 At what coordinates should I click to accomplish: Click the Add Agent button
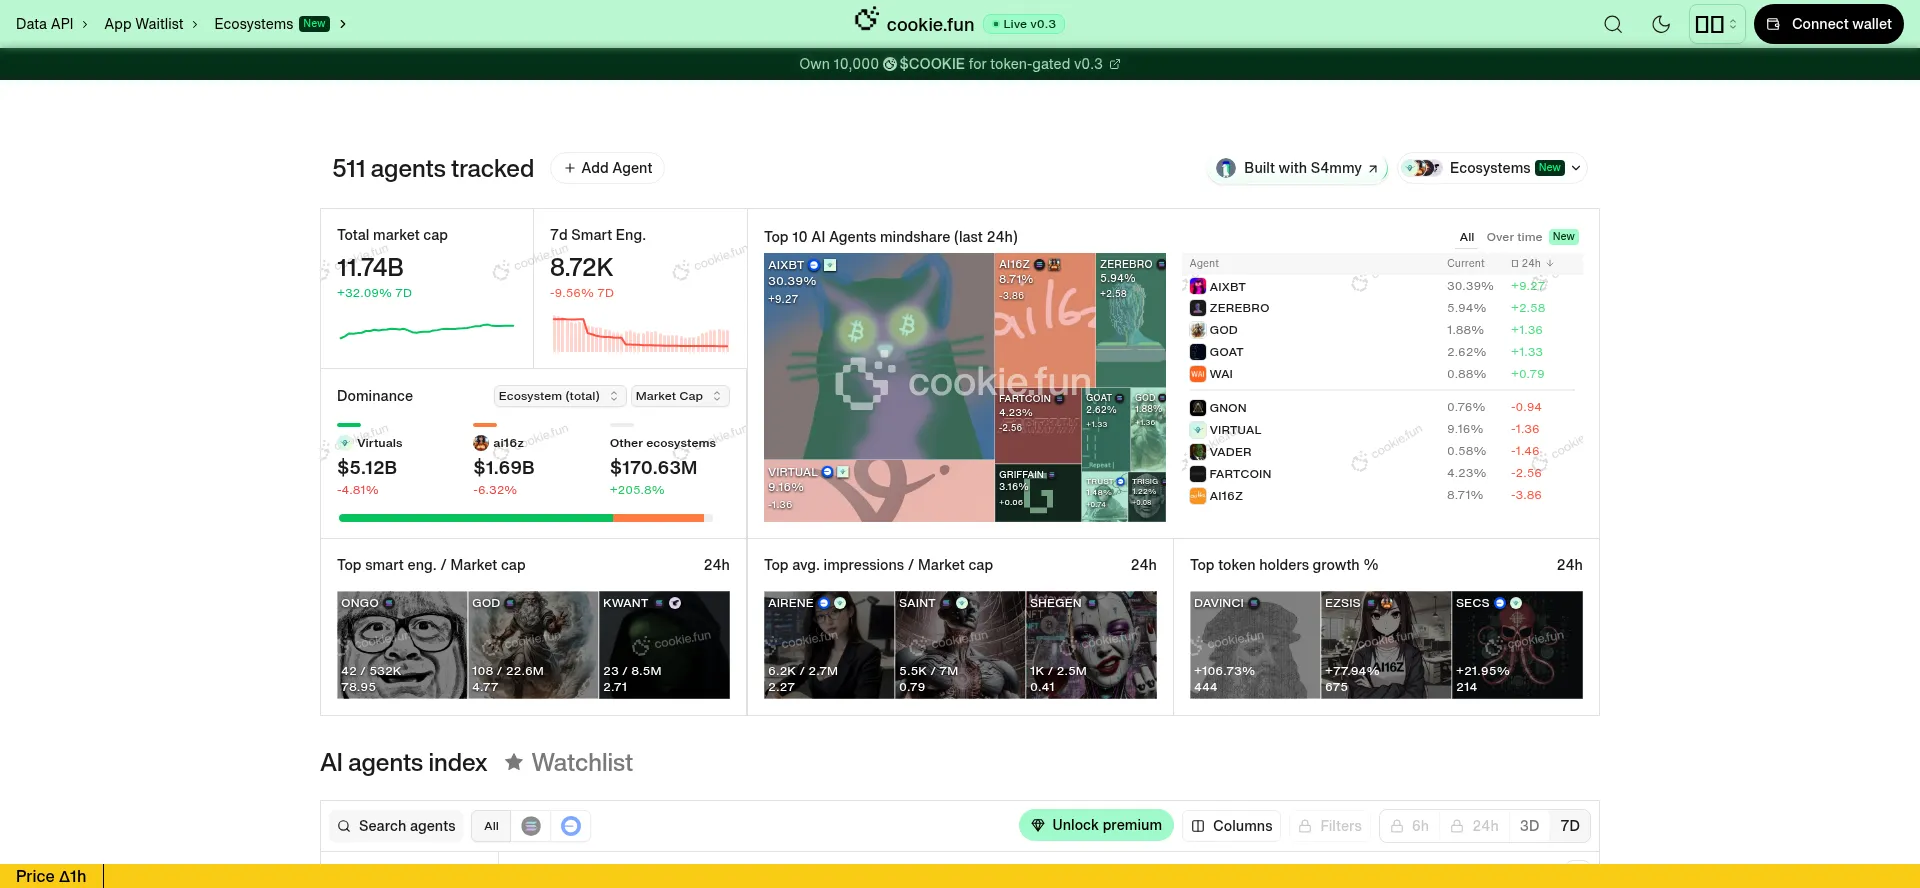tap(607, 168)
